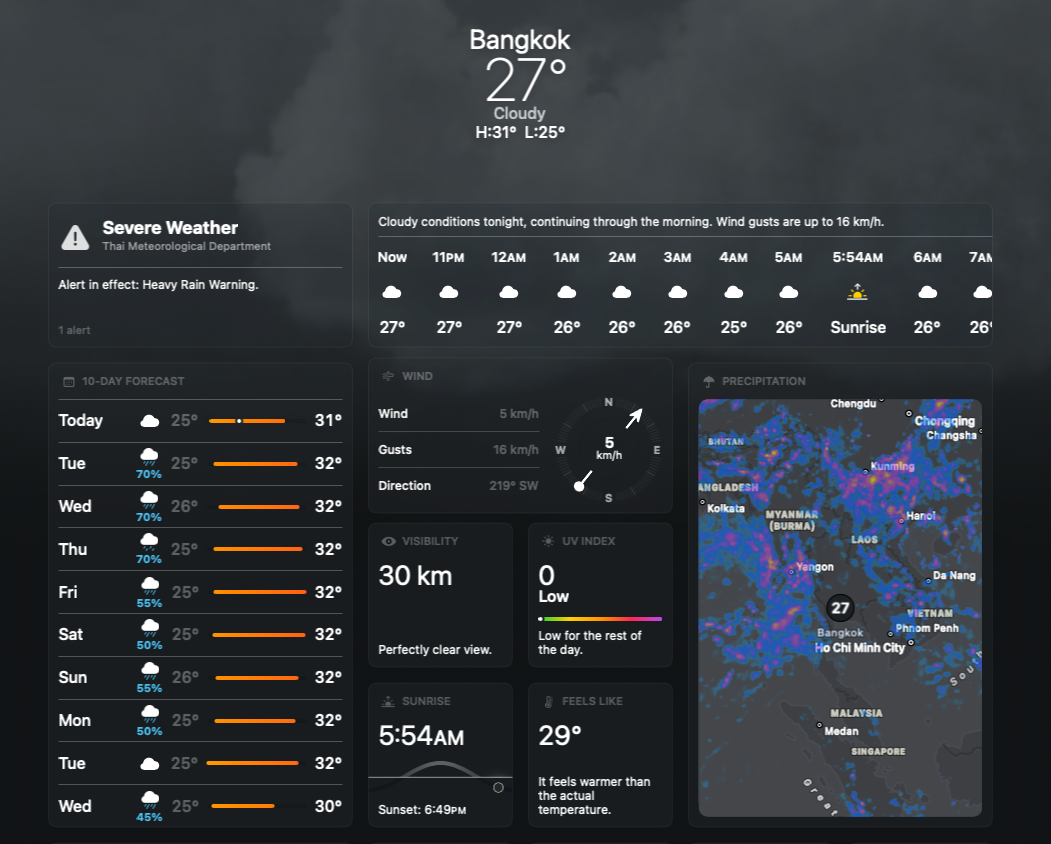Click the Hanoi label on map
Screen dimensions: 1051x844
pos(920,516)
